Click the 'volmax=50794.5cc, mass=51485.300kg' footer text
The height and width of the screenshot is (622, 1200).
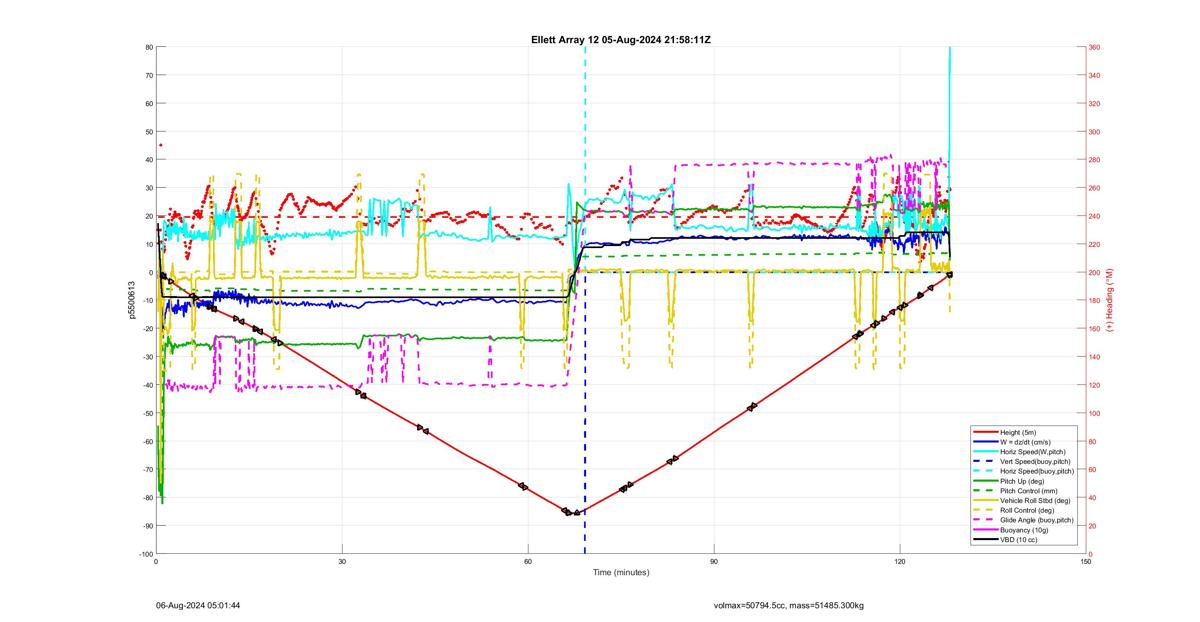pyautogui.click(x=789, y=605)
